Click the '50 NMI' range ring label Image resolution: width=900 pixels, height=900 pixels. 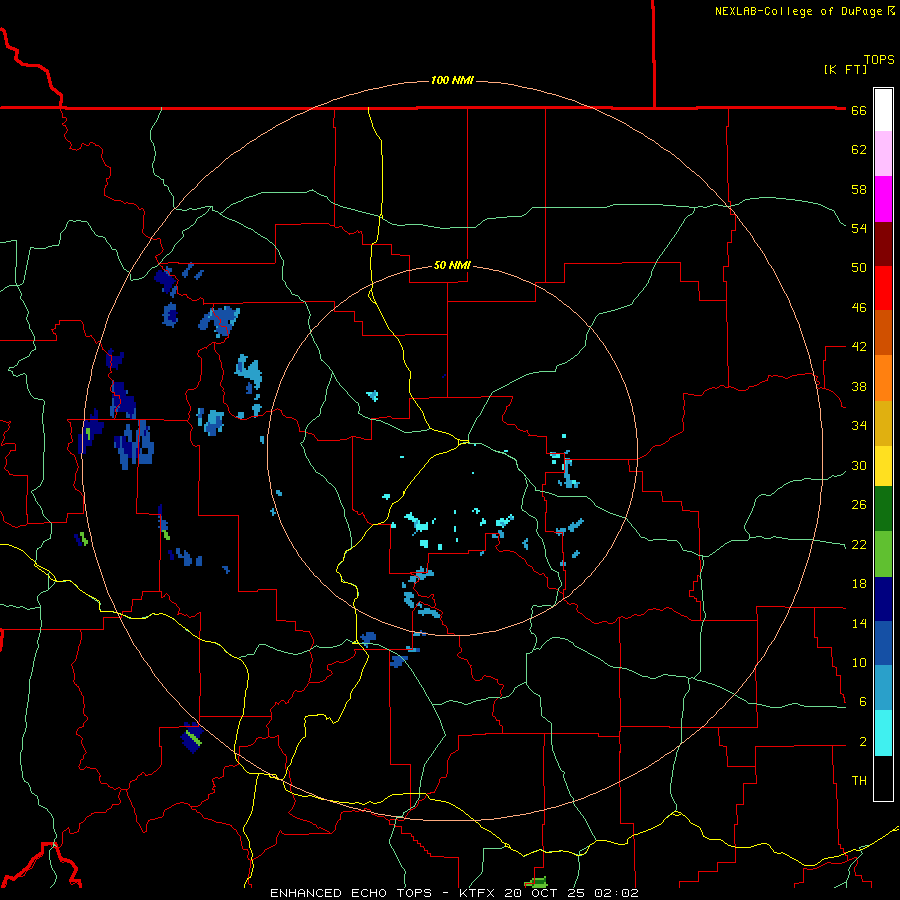click(452, 265)
